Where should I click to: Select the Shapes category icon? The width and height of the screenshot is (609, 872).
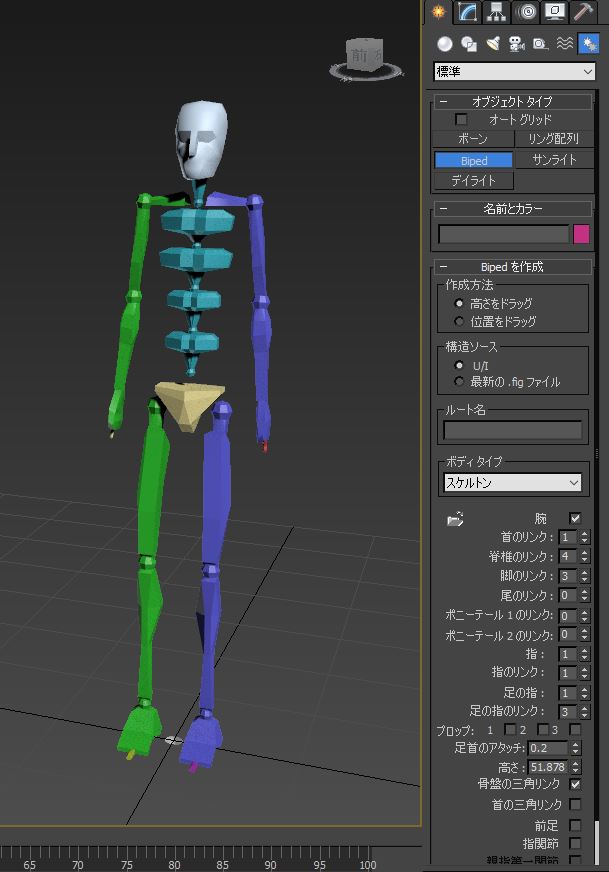point(469,44)
